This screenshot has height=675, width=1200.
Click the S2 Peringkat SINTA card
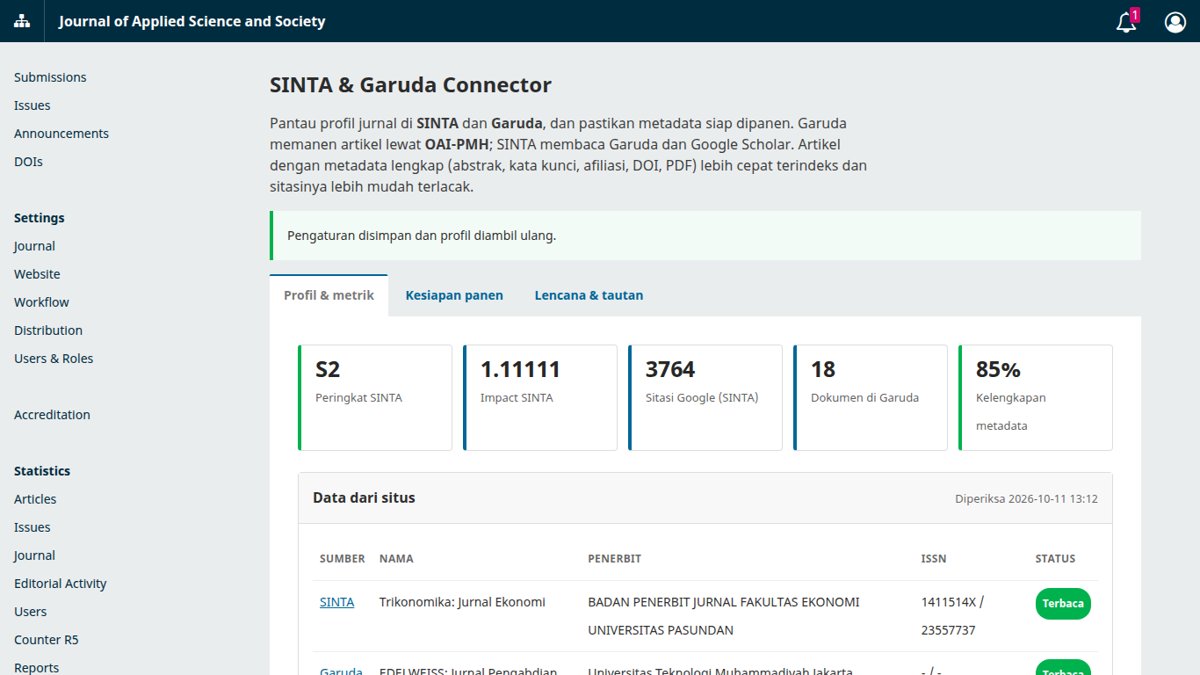pyautogui.click(x=375, y=398)
